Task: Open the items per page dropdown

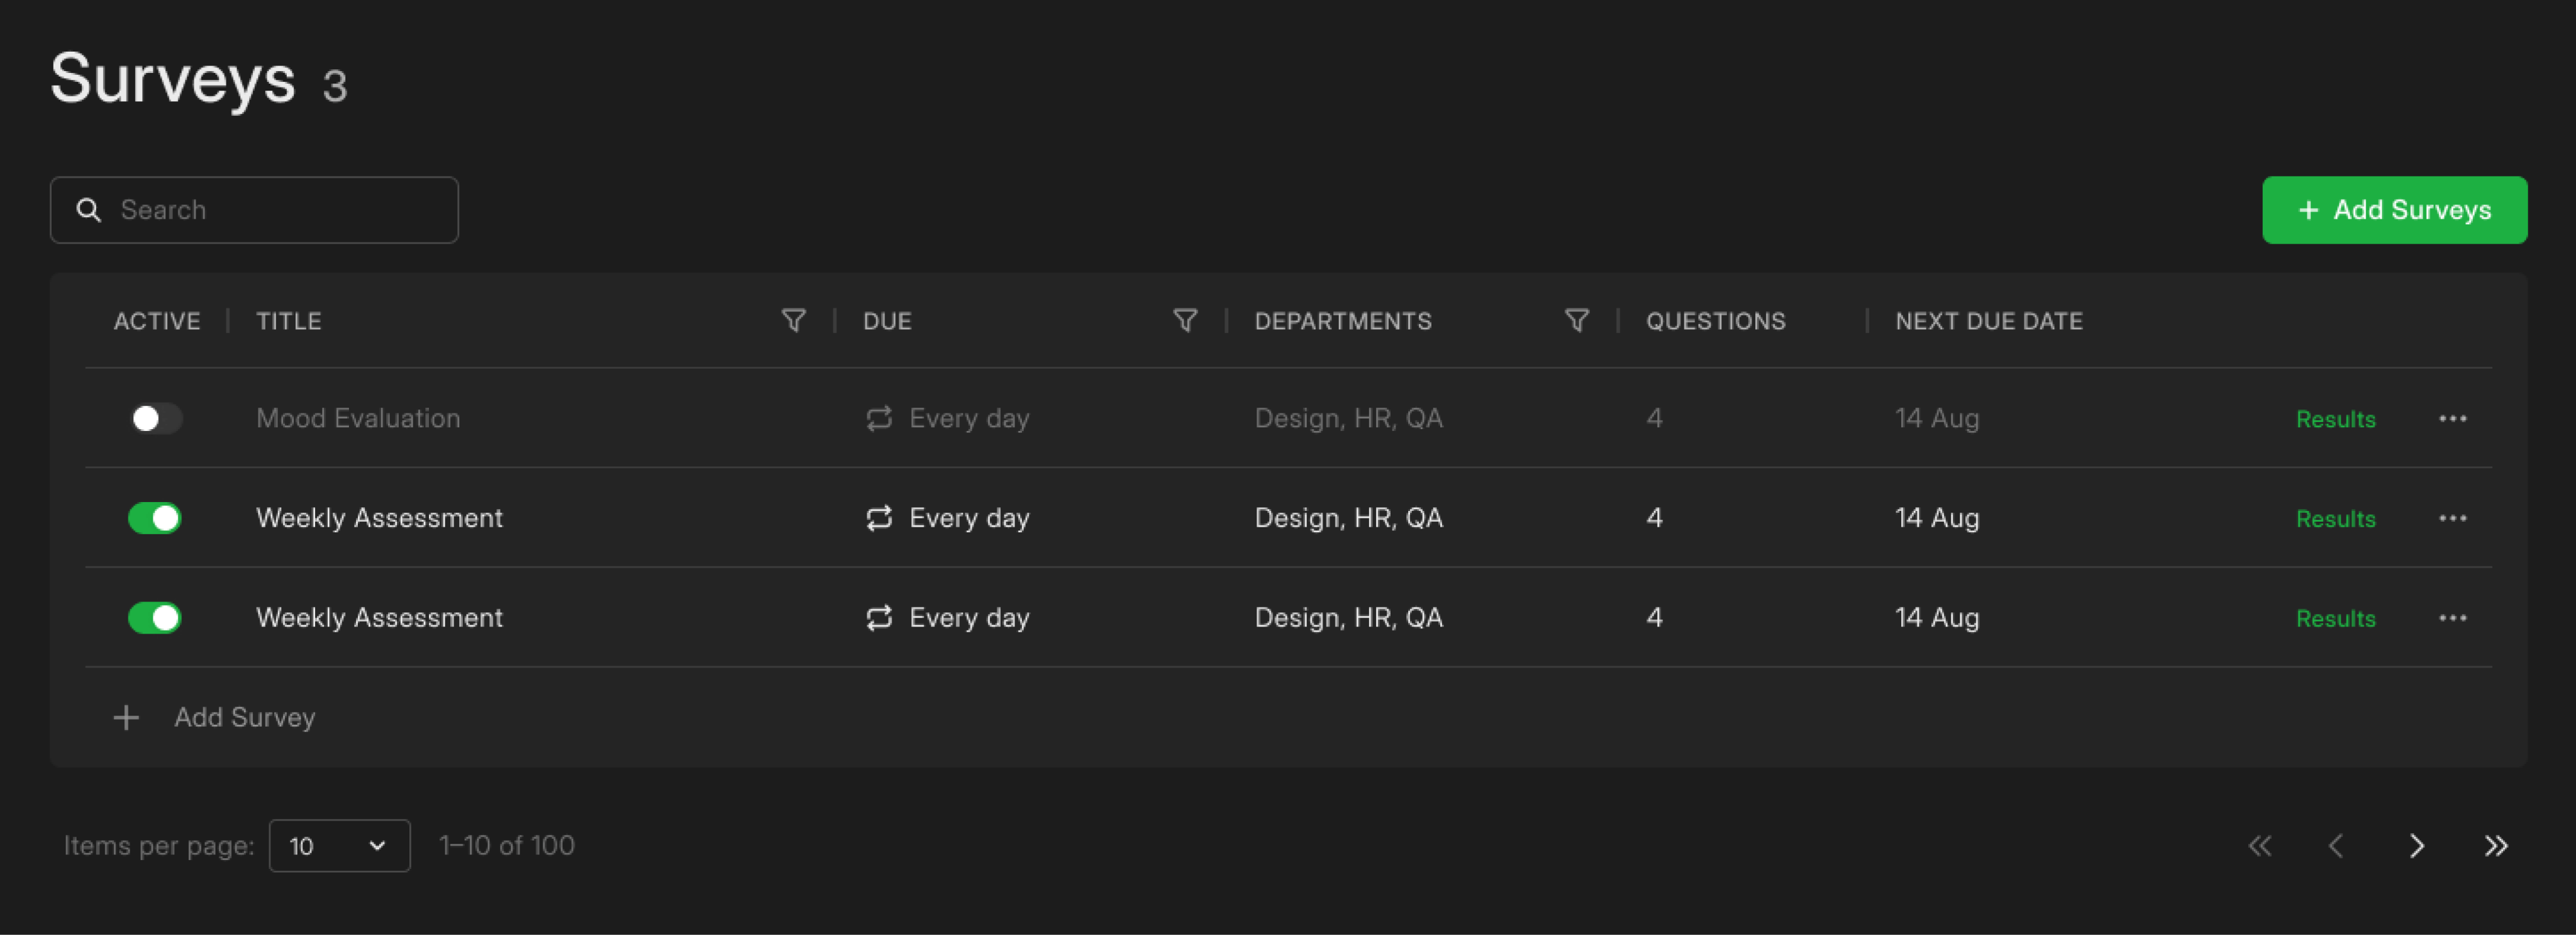Action: (339, 846)
